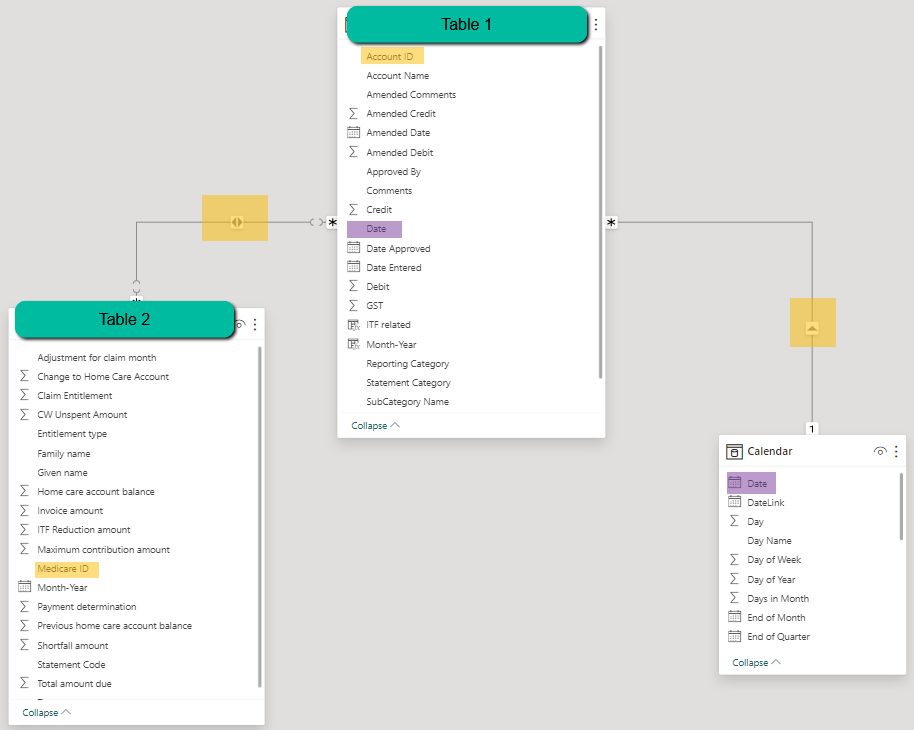The image size is (914, 730).
Task: Select Days in Month field
Action: pos(778,599)
